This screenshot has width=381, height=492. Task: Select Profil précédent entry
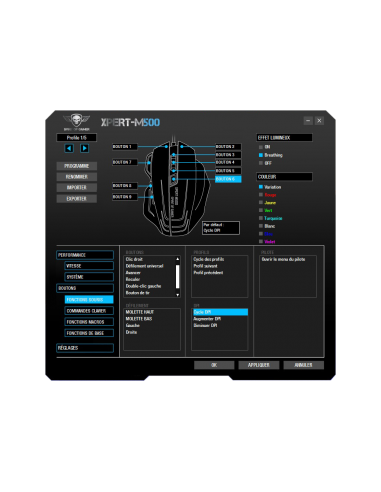coord(208,273)
